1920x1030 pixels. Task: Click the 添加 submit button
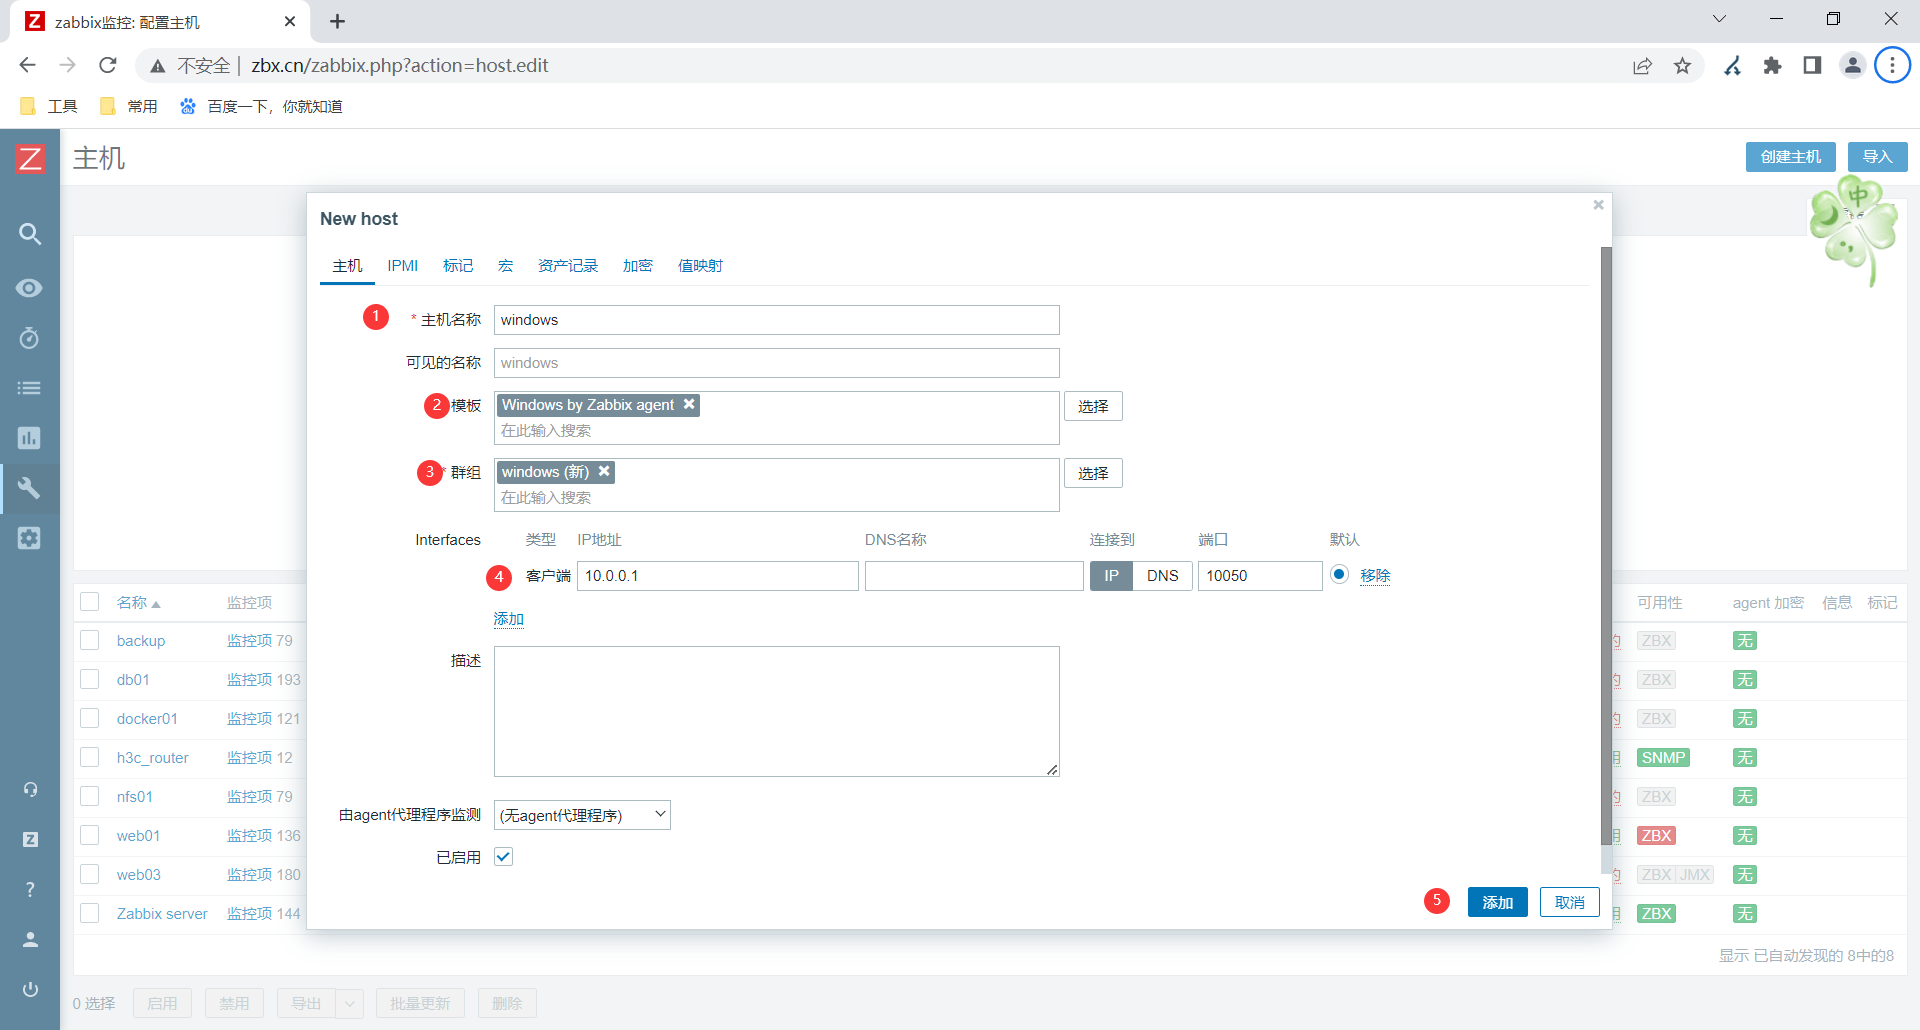point(1498,902)
